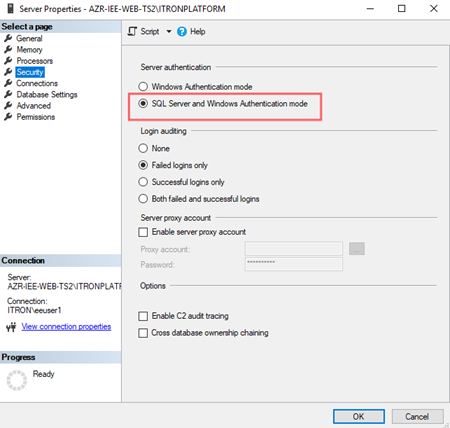Check Enable C2 audit tracing
The width and height of the screenshot is (450, 428).
(143, 316)
